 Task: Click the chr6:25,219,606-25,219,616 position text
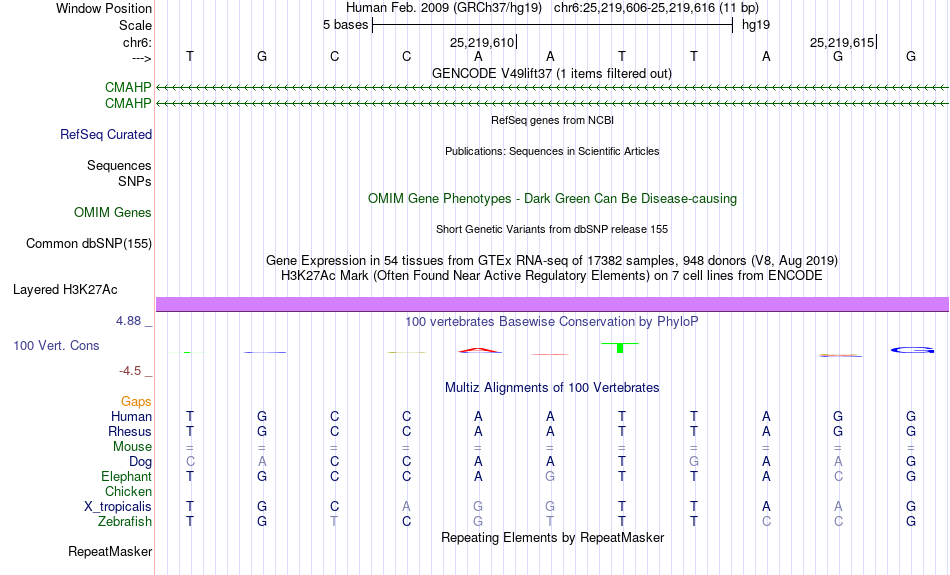click(x=656, y=8)
